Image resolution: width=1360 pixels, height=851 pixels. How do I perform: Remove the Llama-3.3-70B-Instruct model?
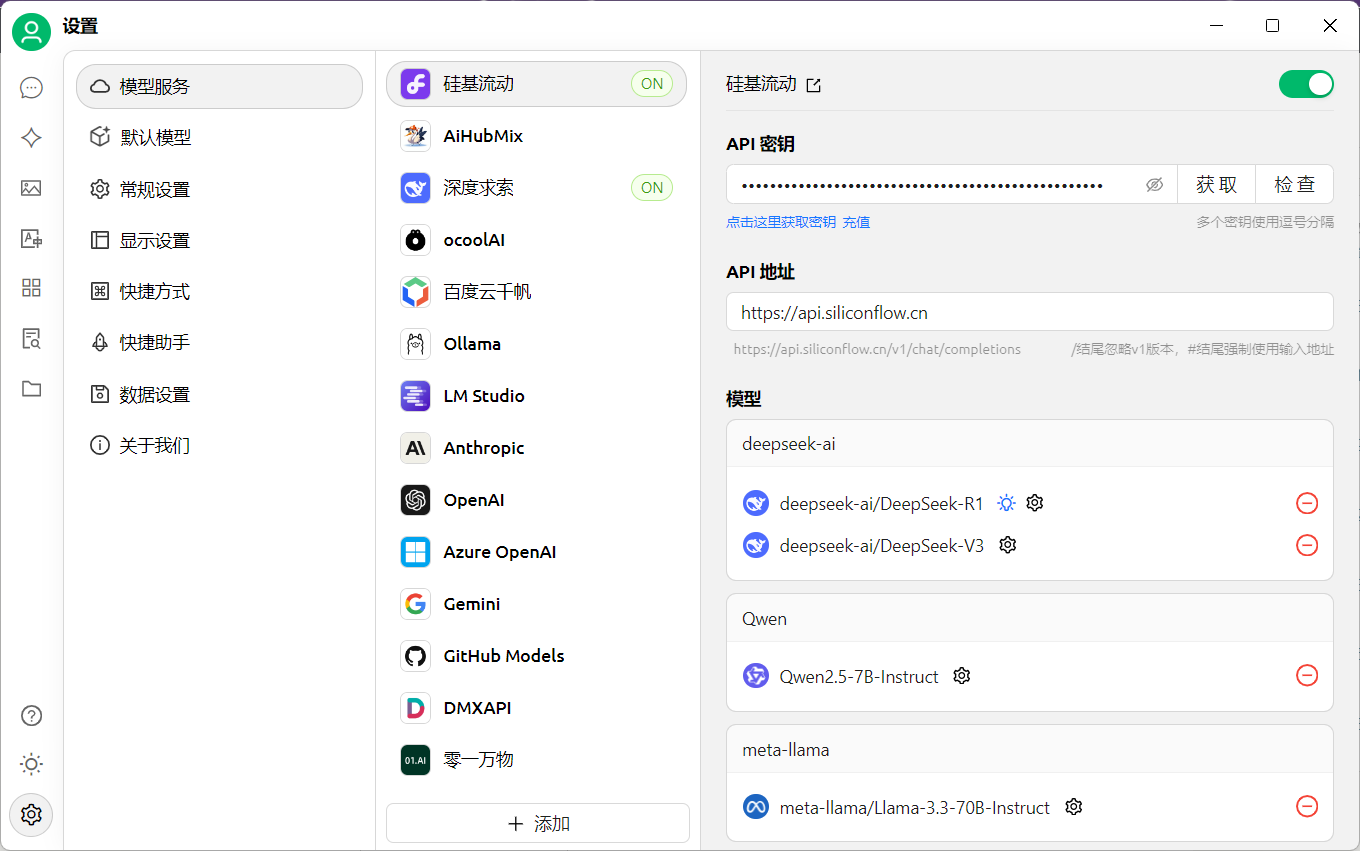[x=1307, y=806]
